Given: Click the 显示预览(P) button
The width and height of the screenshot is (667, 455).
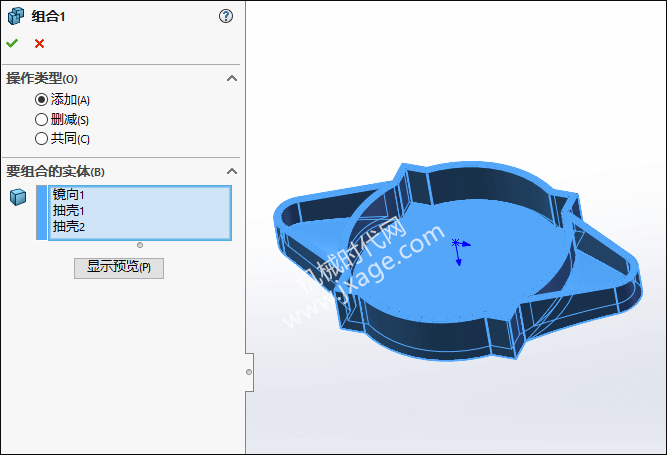Looking at the screenshot, I should coord(119,268).
